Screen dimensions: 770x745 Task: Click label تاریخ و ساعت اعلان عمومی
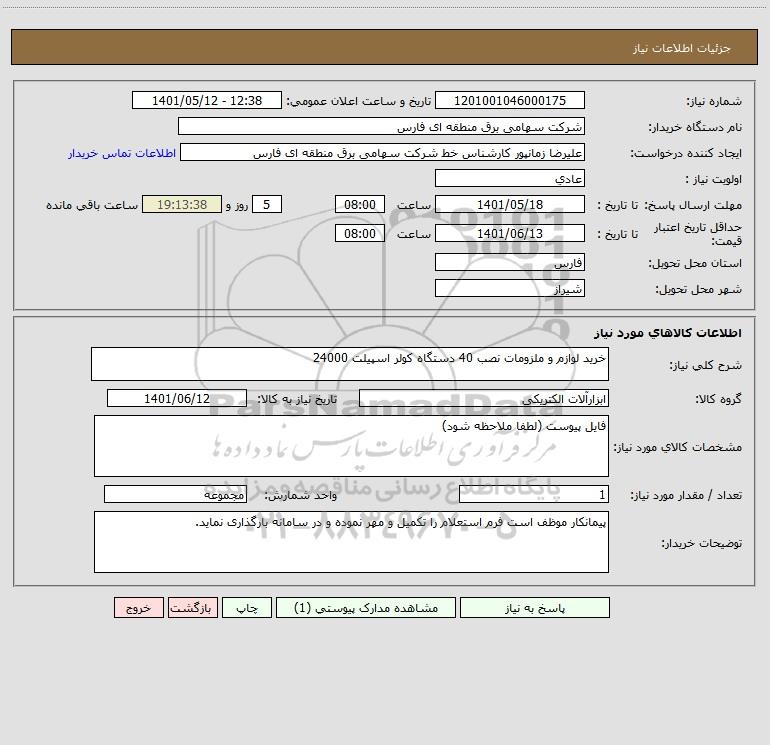click(359, 101)
